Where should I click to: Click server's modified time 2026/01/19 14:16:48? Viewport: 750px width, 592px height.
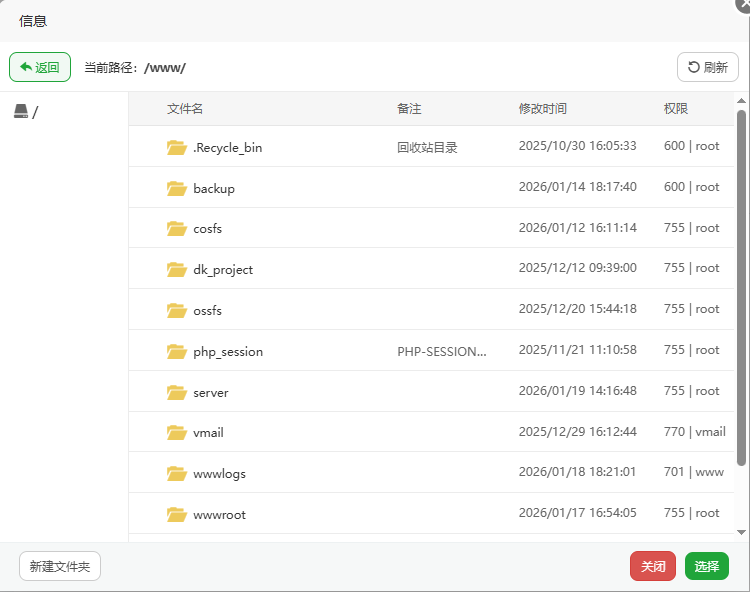pyautogui.click(x=577, y=391)
